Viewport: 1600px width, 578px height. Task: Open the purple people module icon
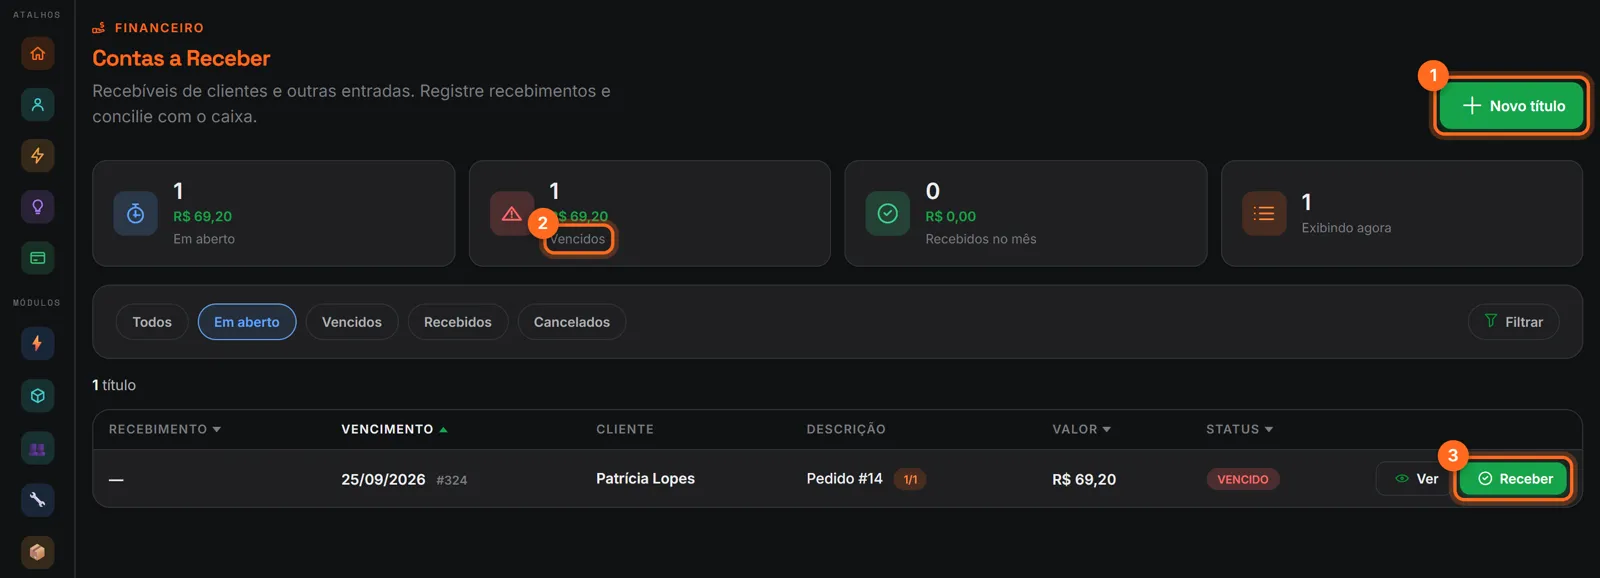click(x=37, y=448)
